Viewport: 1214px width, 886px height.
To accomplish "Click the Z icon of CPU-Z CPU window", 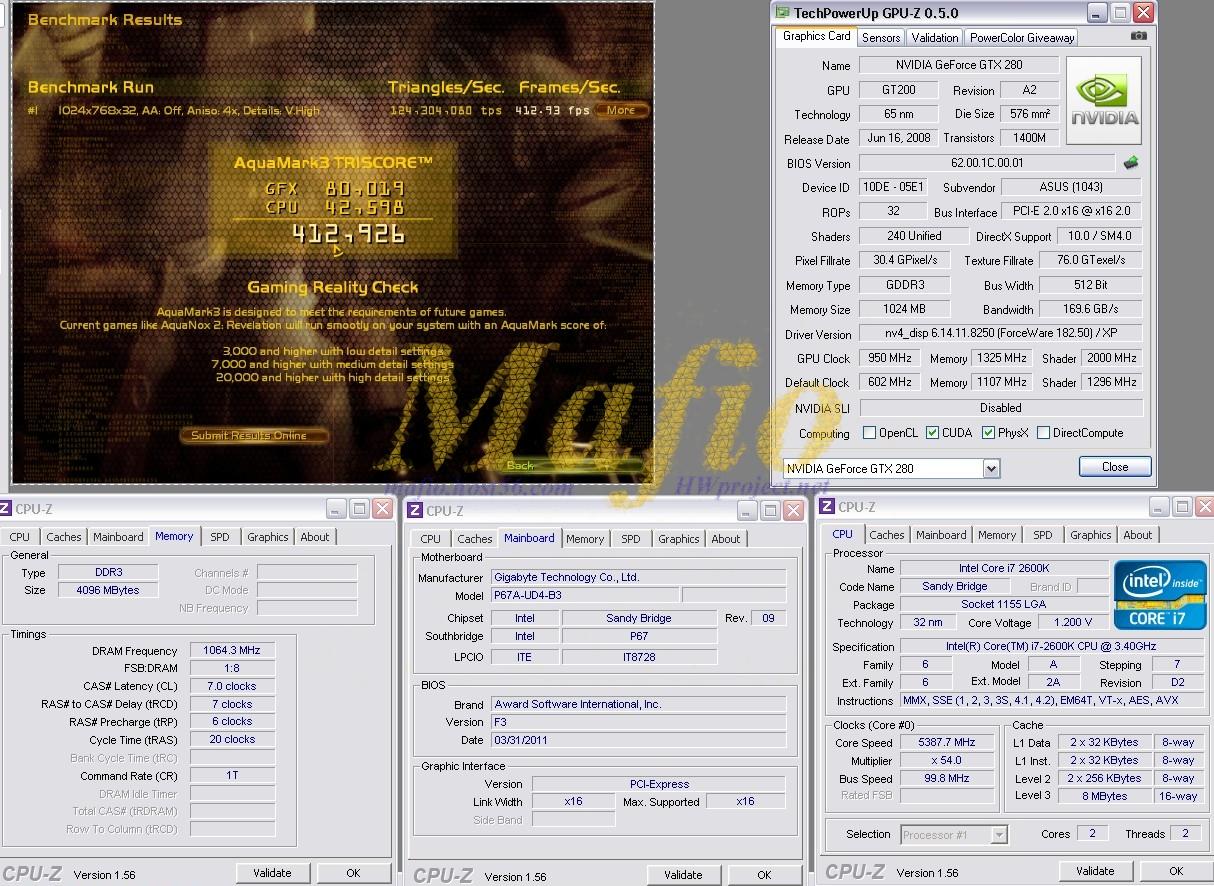I will (x=828, y=507).
